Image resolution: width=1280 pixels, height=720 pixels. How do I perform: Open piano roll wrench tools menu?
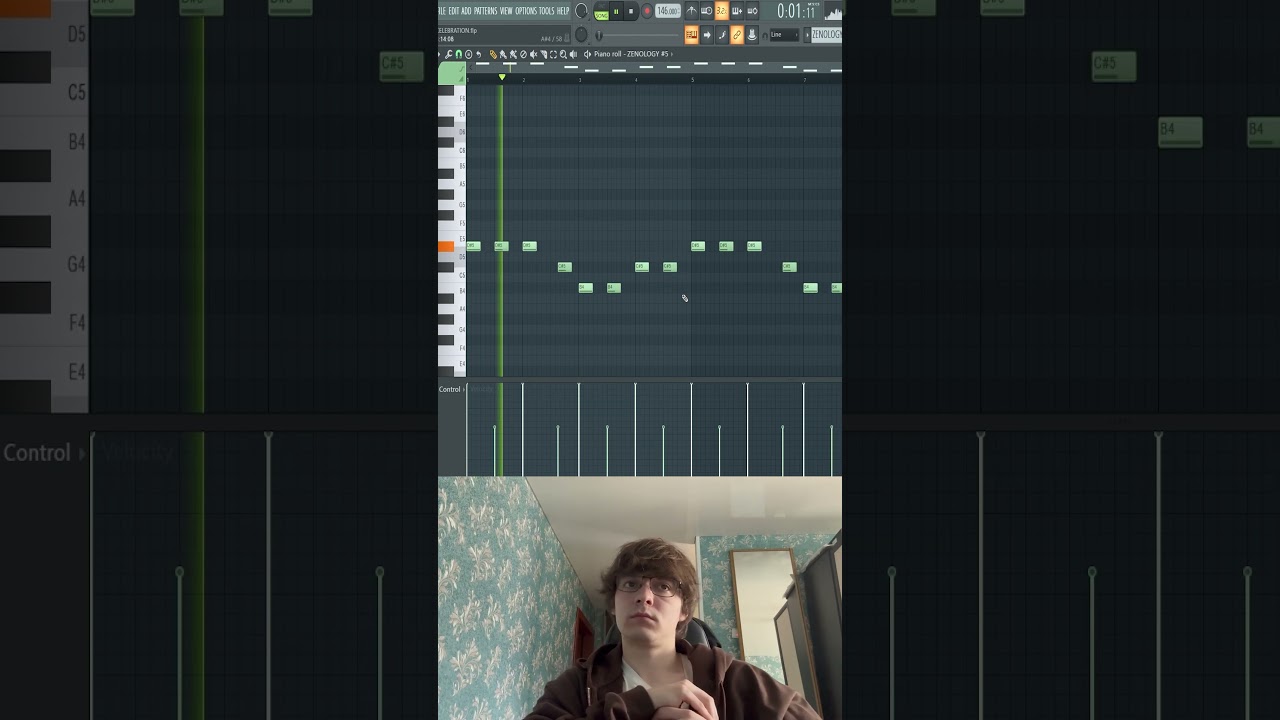tap(450, 54)
